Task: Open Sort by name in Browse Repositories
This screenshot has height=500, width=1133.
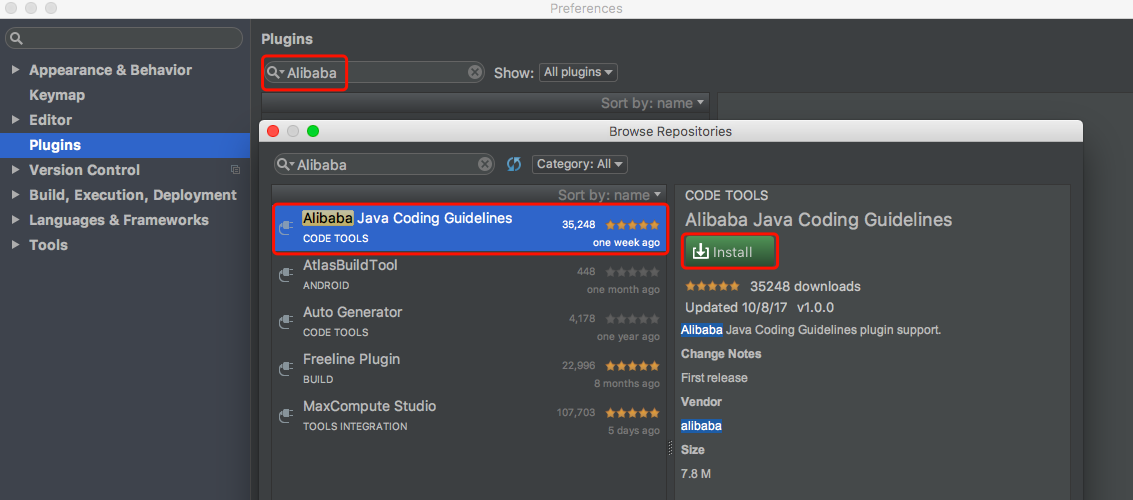Action: pyautogui.click(x=609, y=195)
